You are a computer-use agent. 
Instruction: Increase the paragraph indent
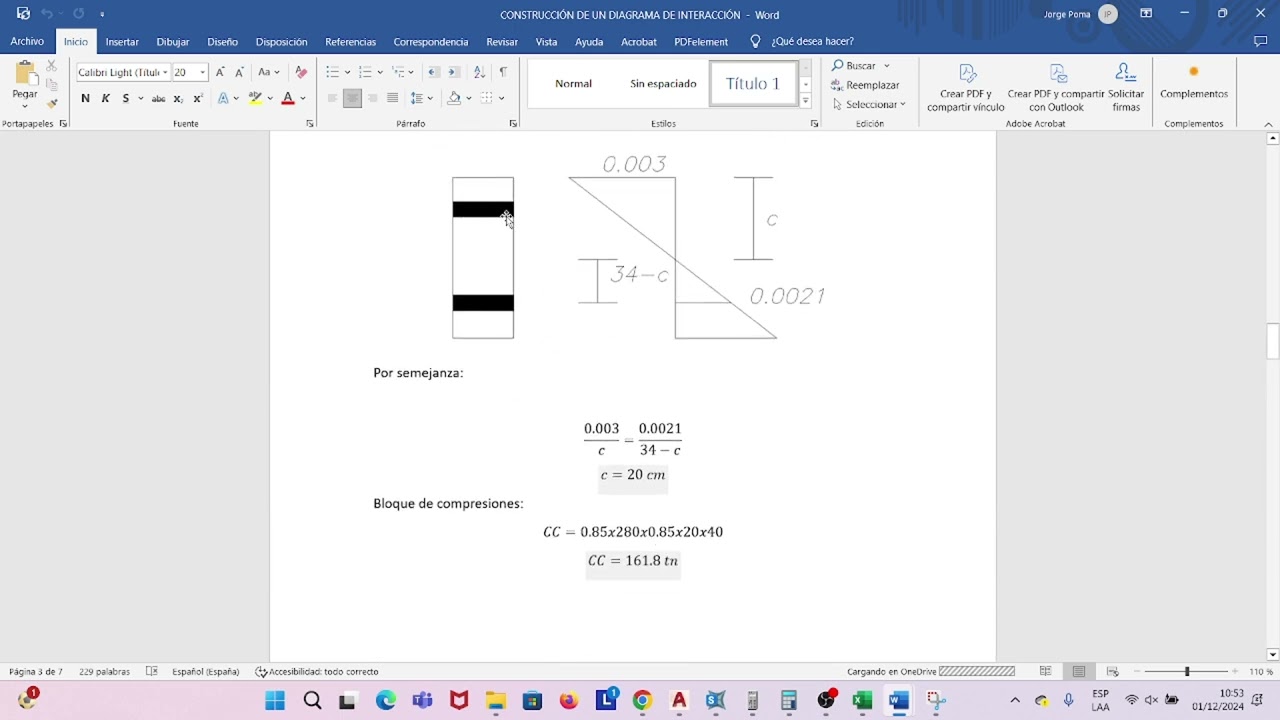coord(454,72)
